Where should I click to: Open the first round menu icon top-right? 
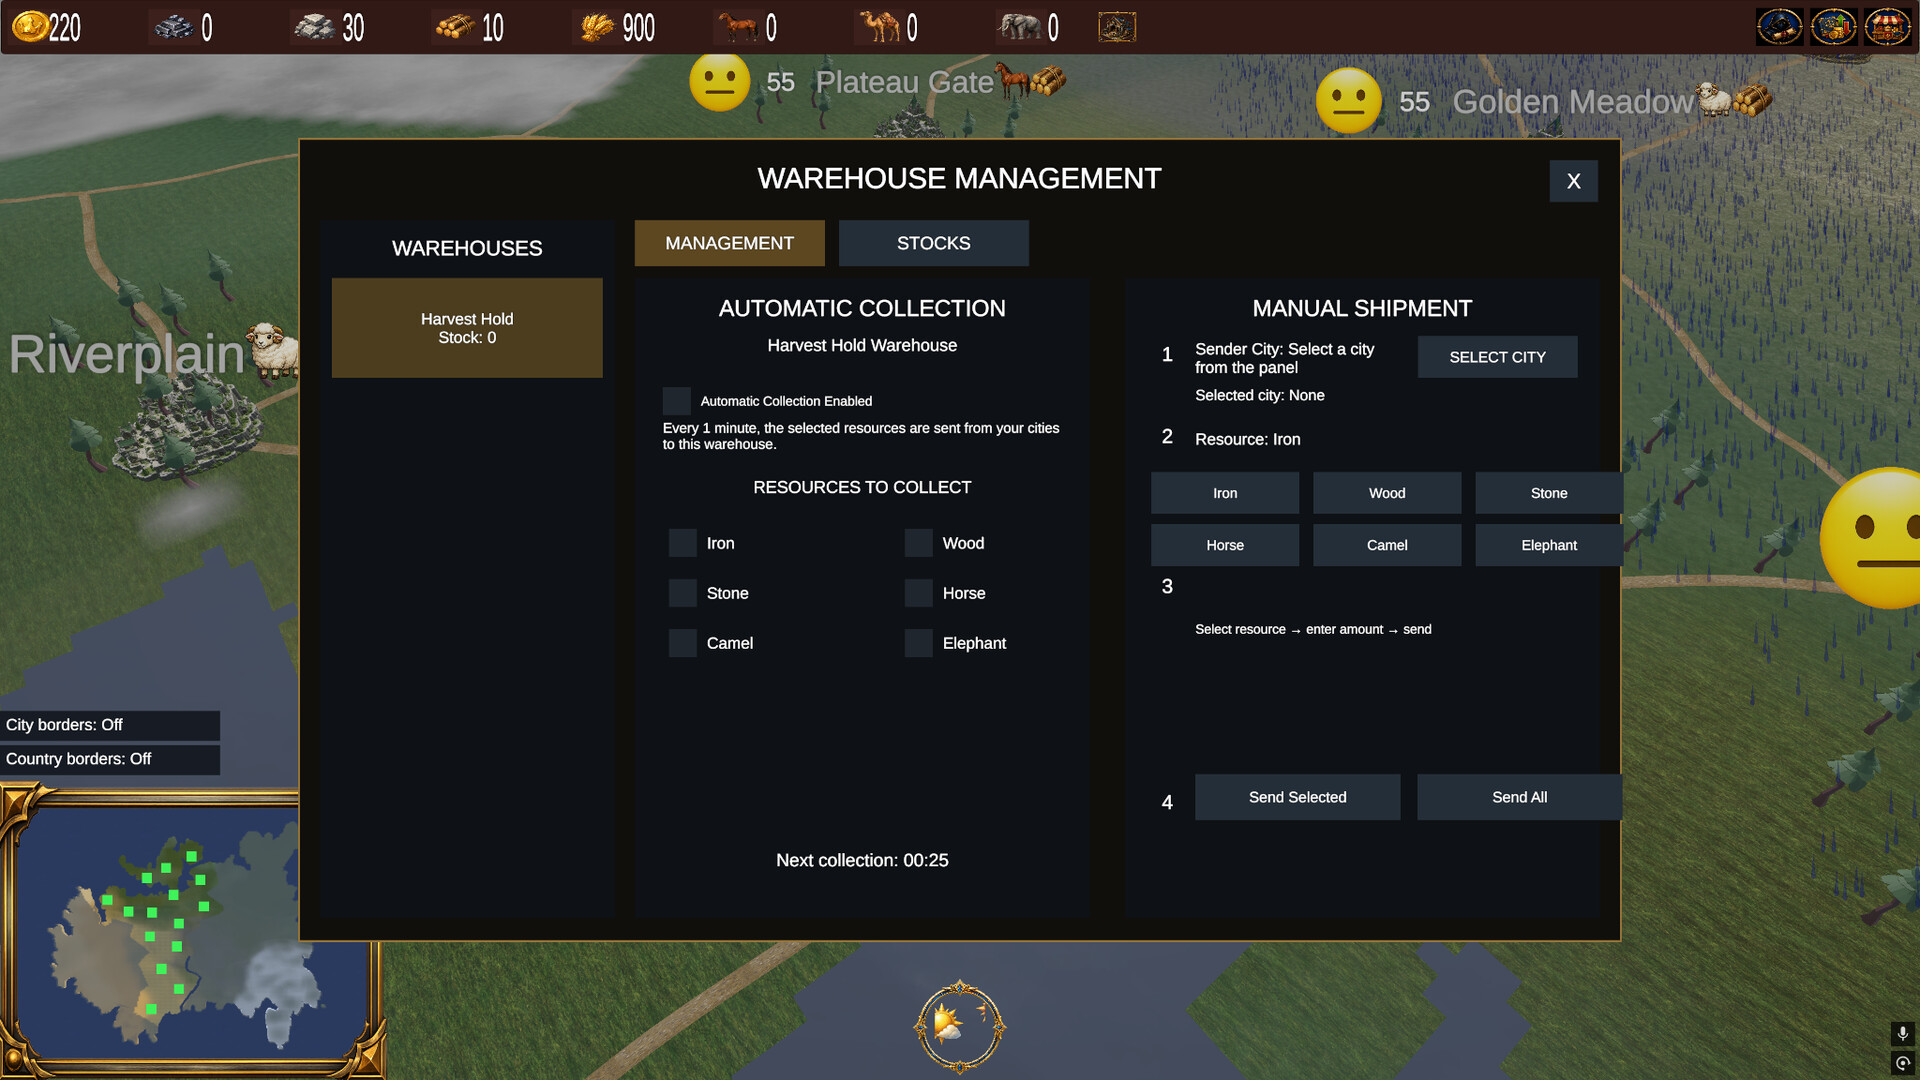click(1780, 27)
